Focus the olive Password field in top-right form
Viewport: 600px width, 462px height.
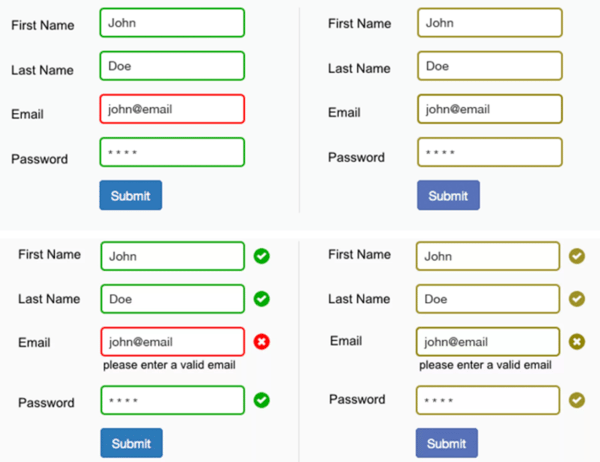[490, 152]
